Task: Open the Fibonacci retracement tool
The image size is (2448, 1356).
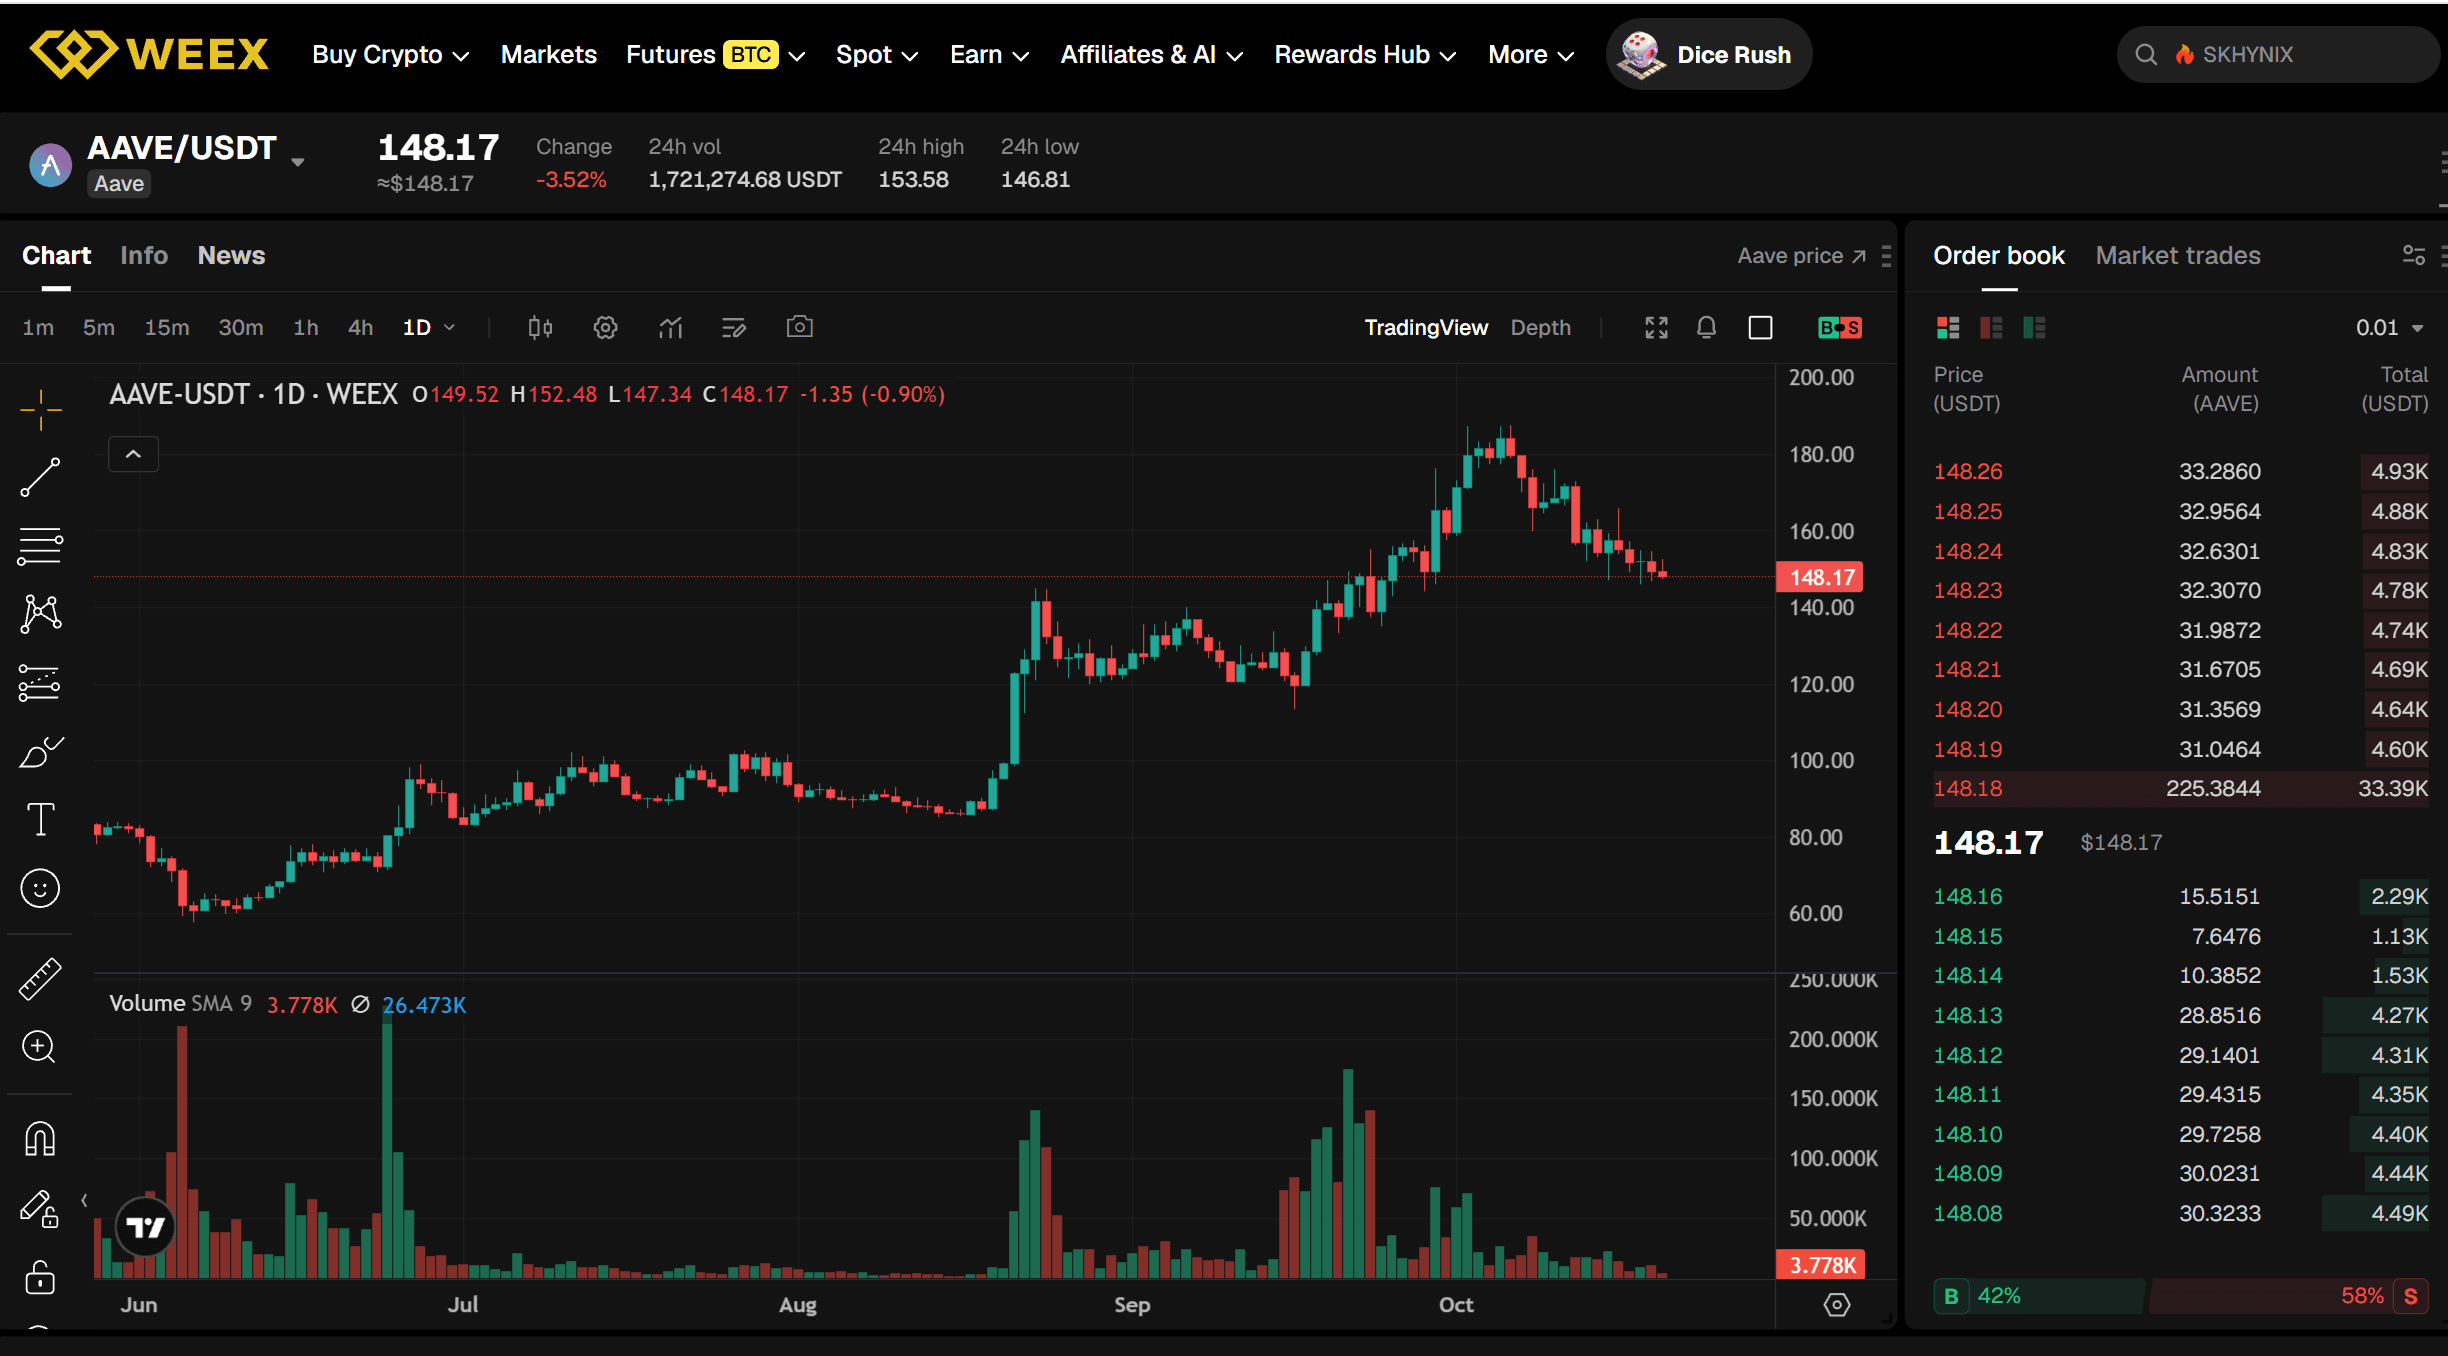Action: [40, 546]
